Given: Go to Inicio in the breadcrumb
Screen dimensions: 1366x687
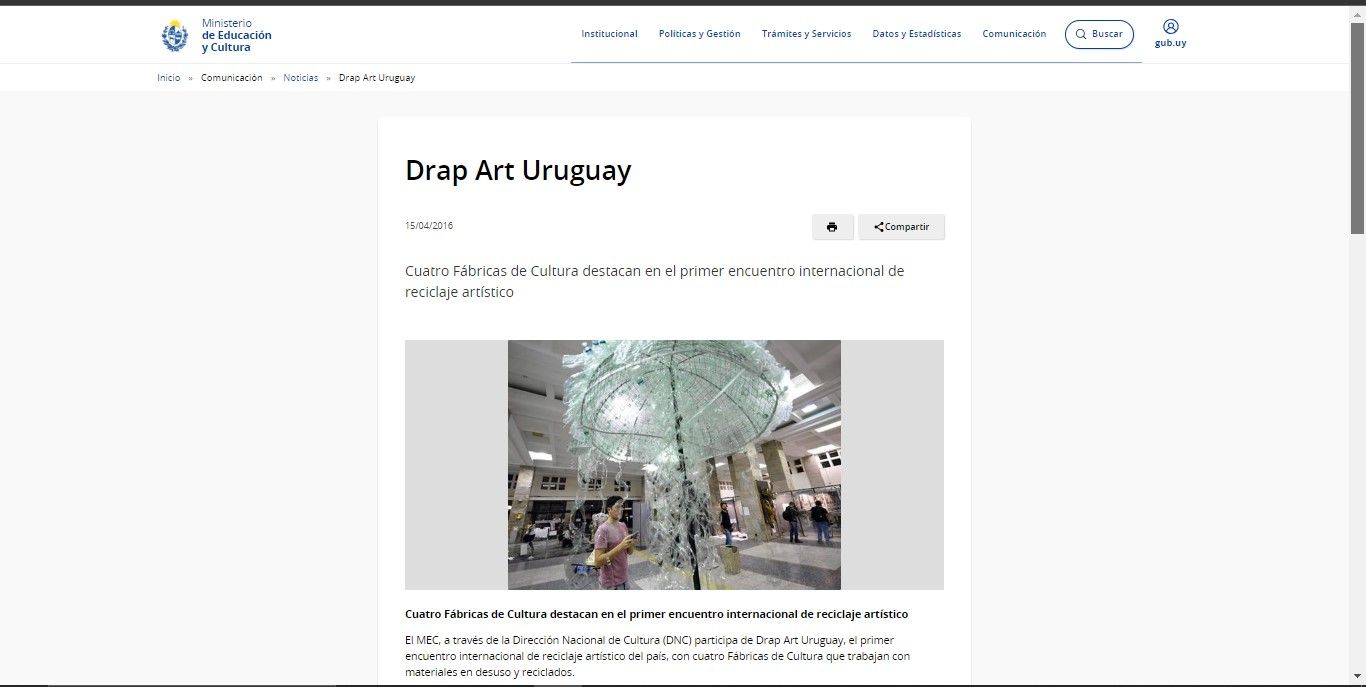Looking at the screenshot, I should tap(169, 78).
